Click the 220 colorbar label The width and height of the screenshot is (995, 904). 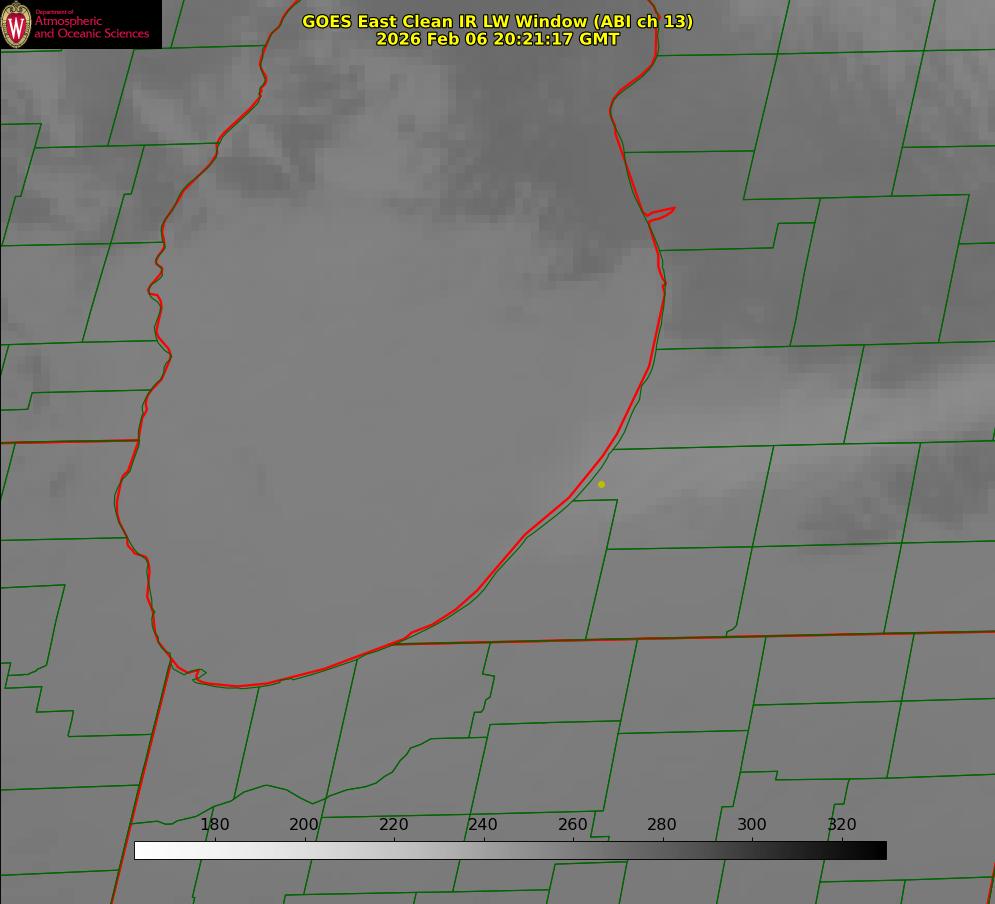pos(393,824)
